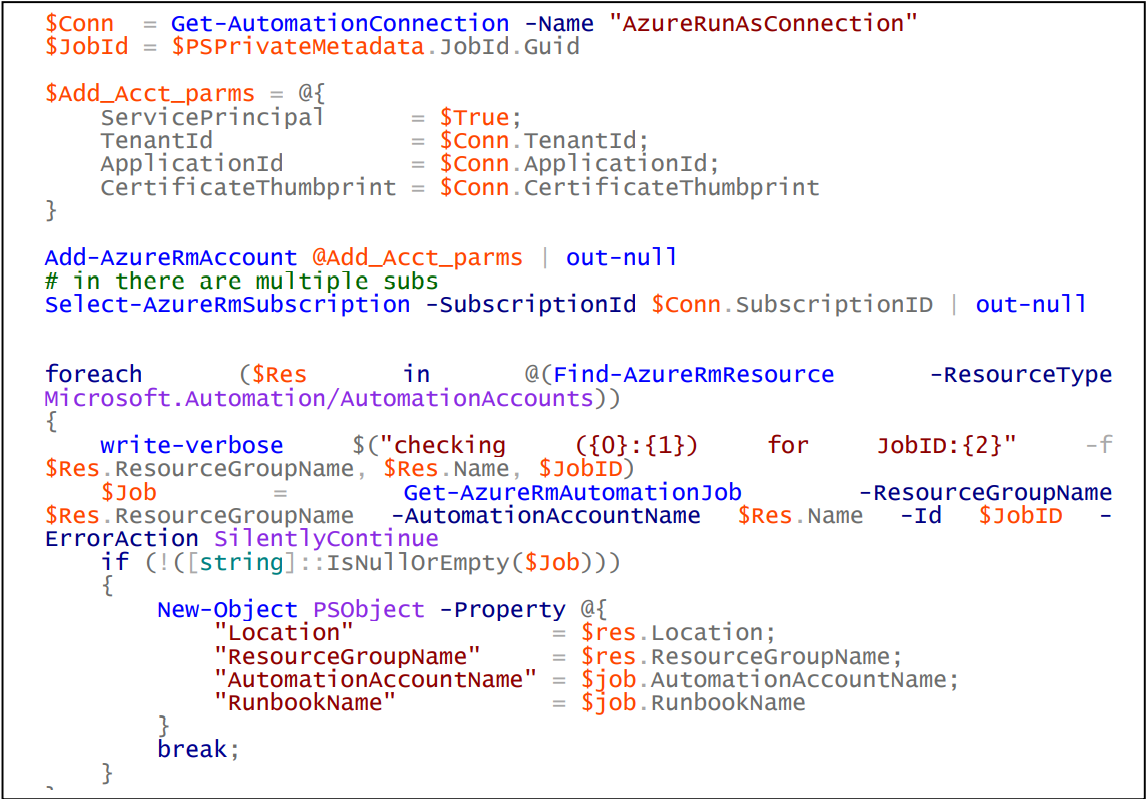Image resolution: width=1147 pixels, height=799 pixels.
Task: Click the ApplicationId hashtable key
Action: click(192, 164)
